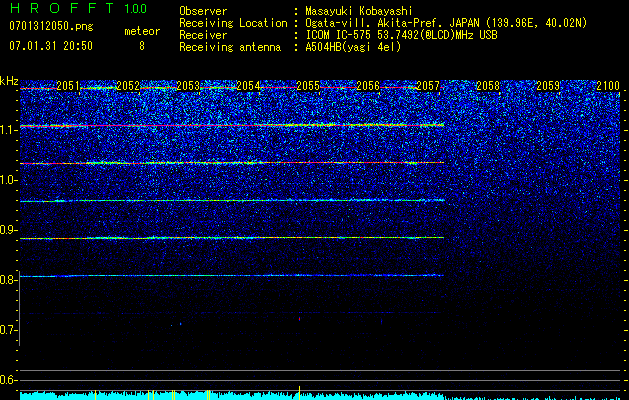This screenshot has width=629, height=400.
Task: Click observer name Masayuki Kobayashi
Action: click(359, 11)
